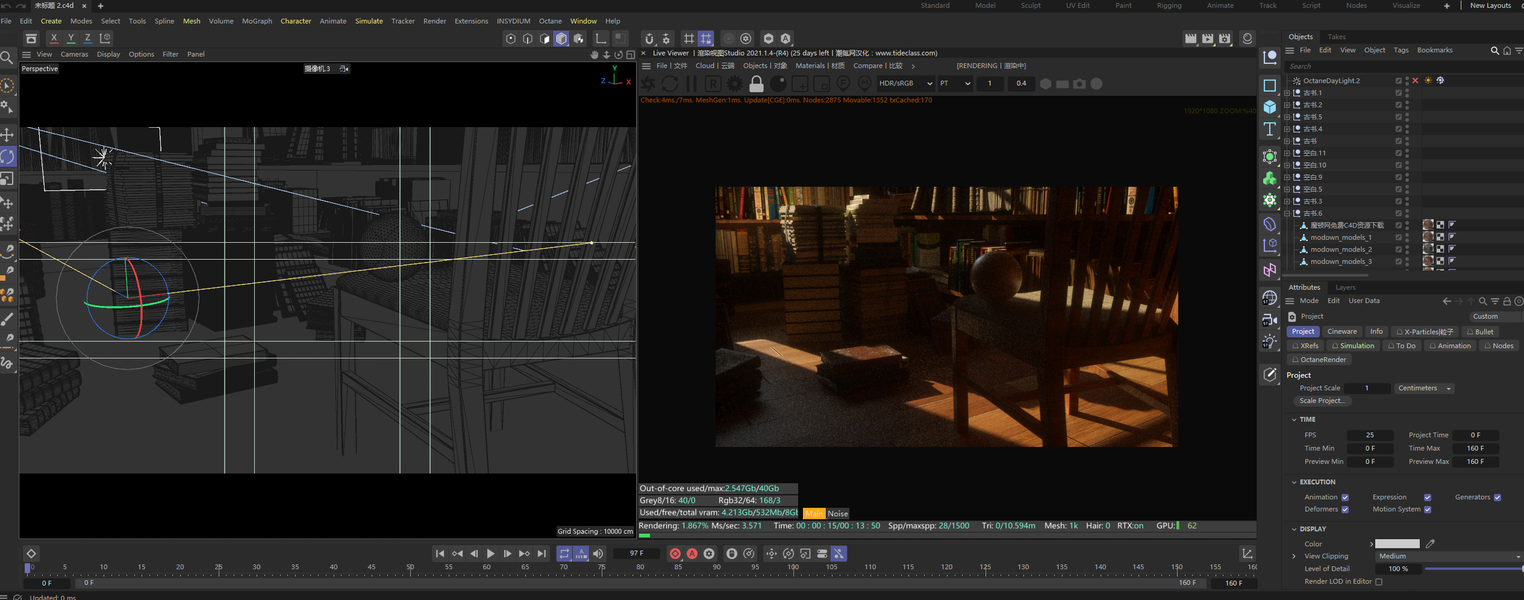The height and width of the screenshot is (600, 1524).
Task: Open View Clipping Medium dropdown
Action: click(x=1449, y=556)
